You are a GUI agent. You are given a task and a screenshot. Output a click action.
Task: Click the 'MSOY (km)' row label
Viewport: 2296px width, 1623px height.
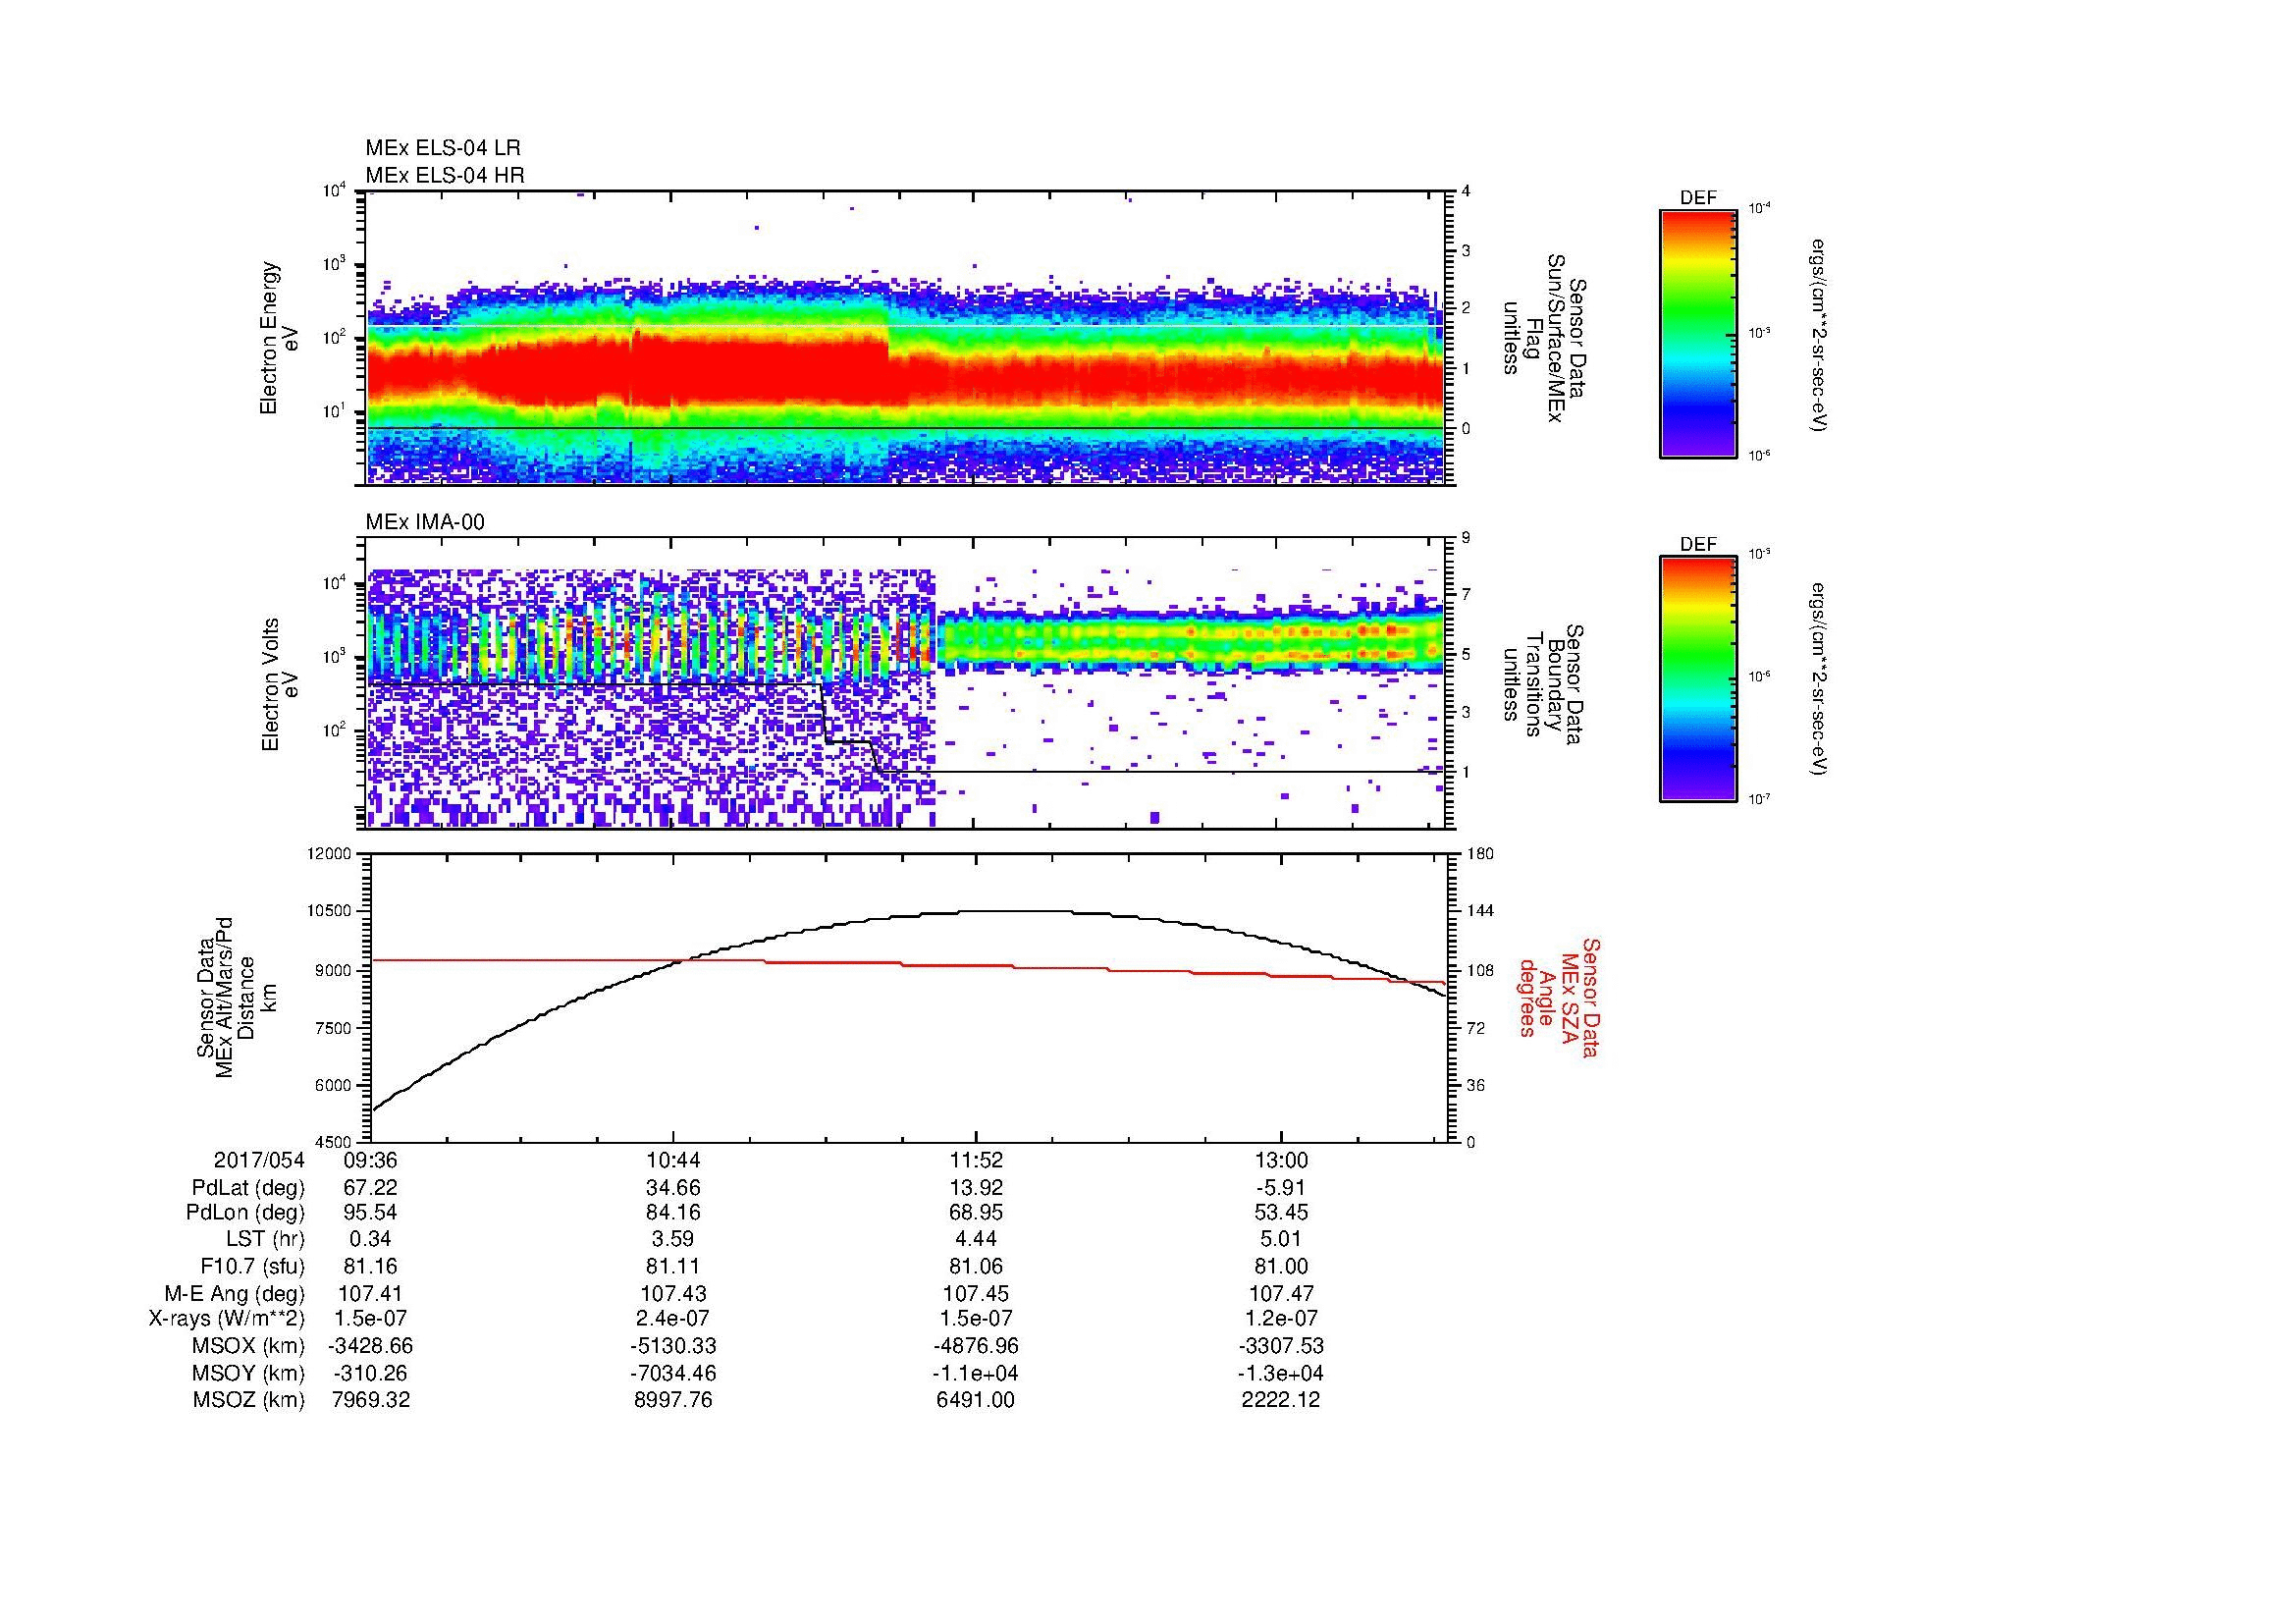coord(248,1374)
